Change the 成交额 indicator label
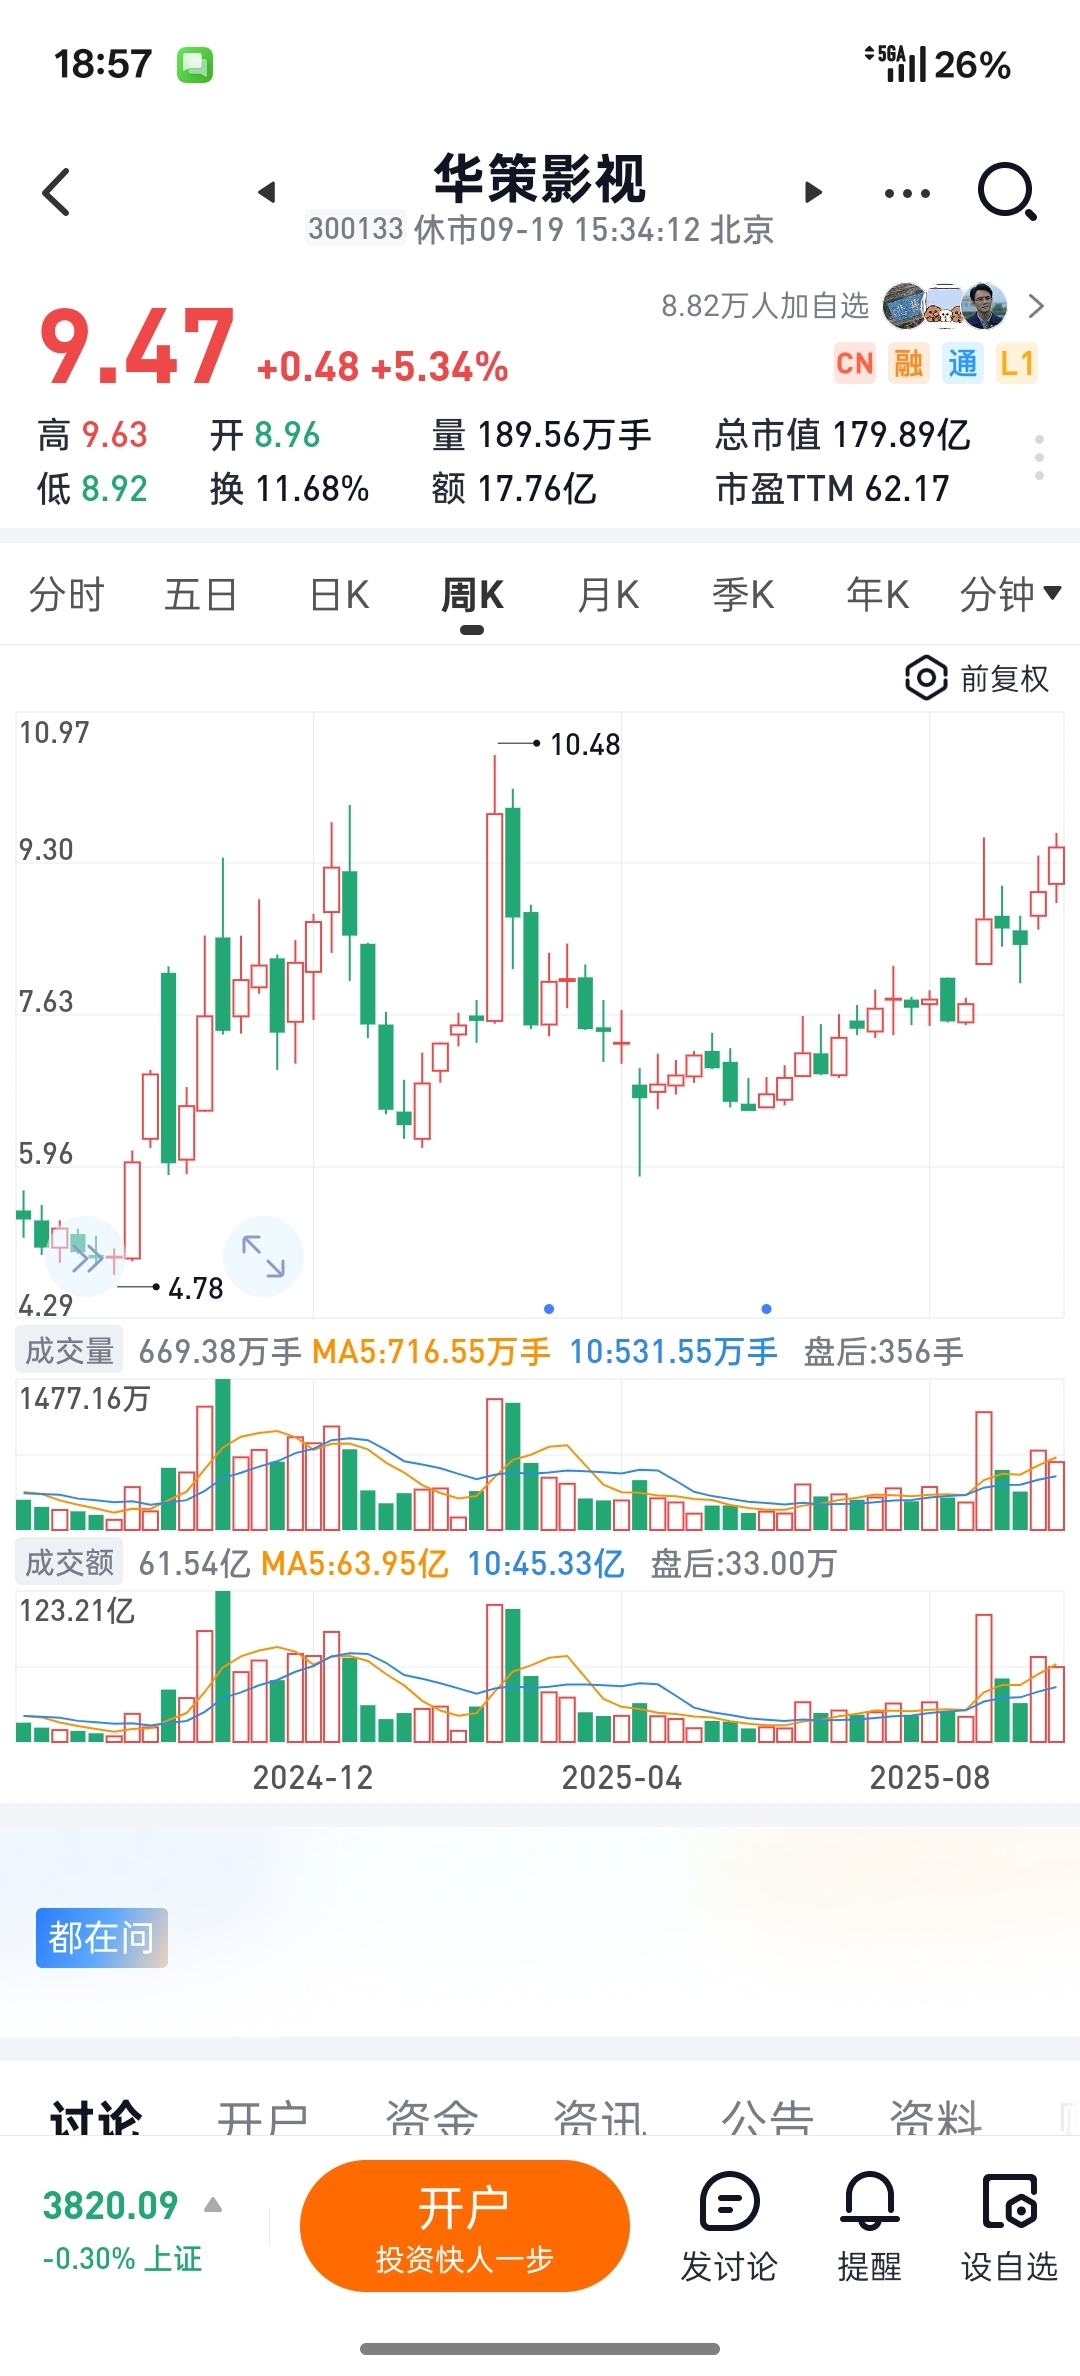The height and width of the screenshot is (2376, 1080). click(69, 1563)
